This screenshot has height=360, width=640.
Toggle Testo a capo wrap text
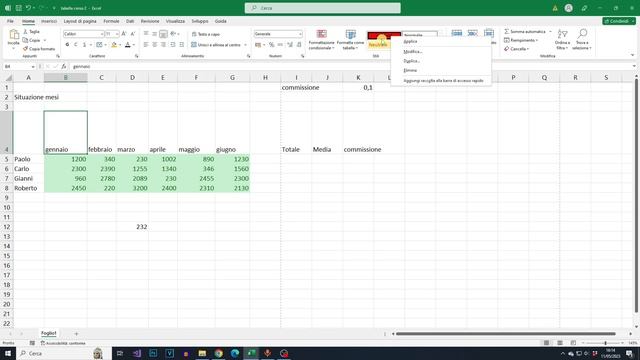pos(206,34)
